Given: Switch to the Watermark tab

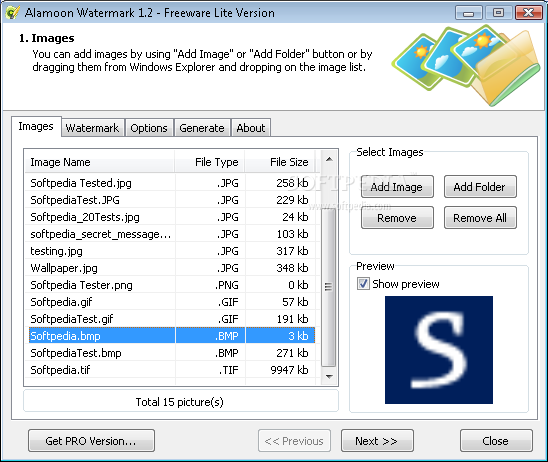Looking at the screenshot, I should (92, 128).
